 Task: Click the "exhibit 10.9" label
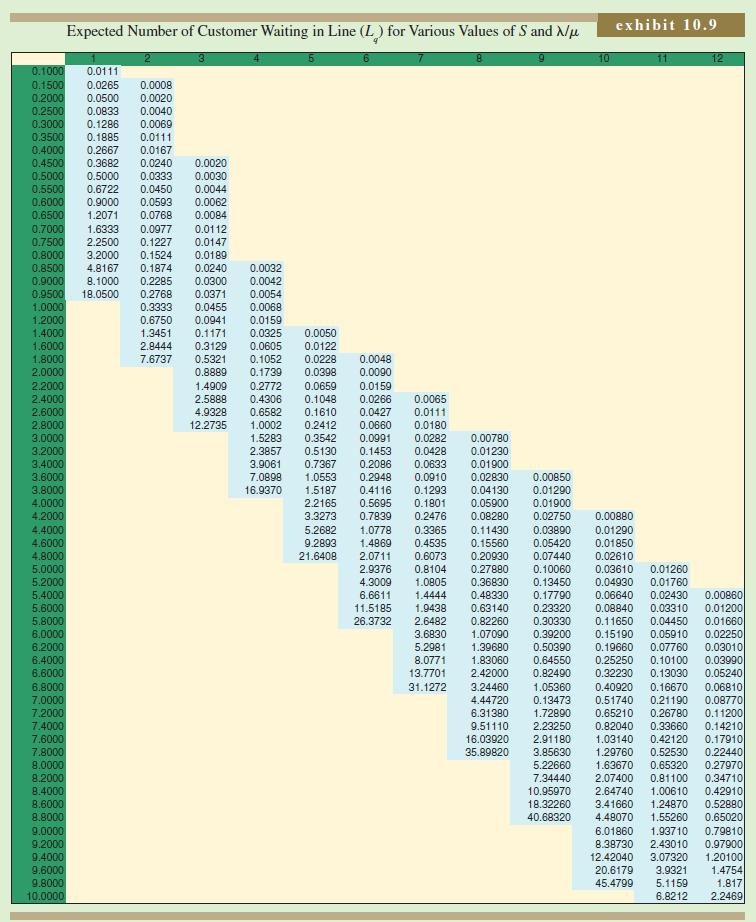(666, 25)
